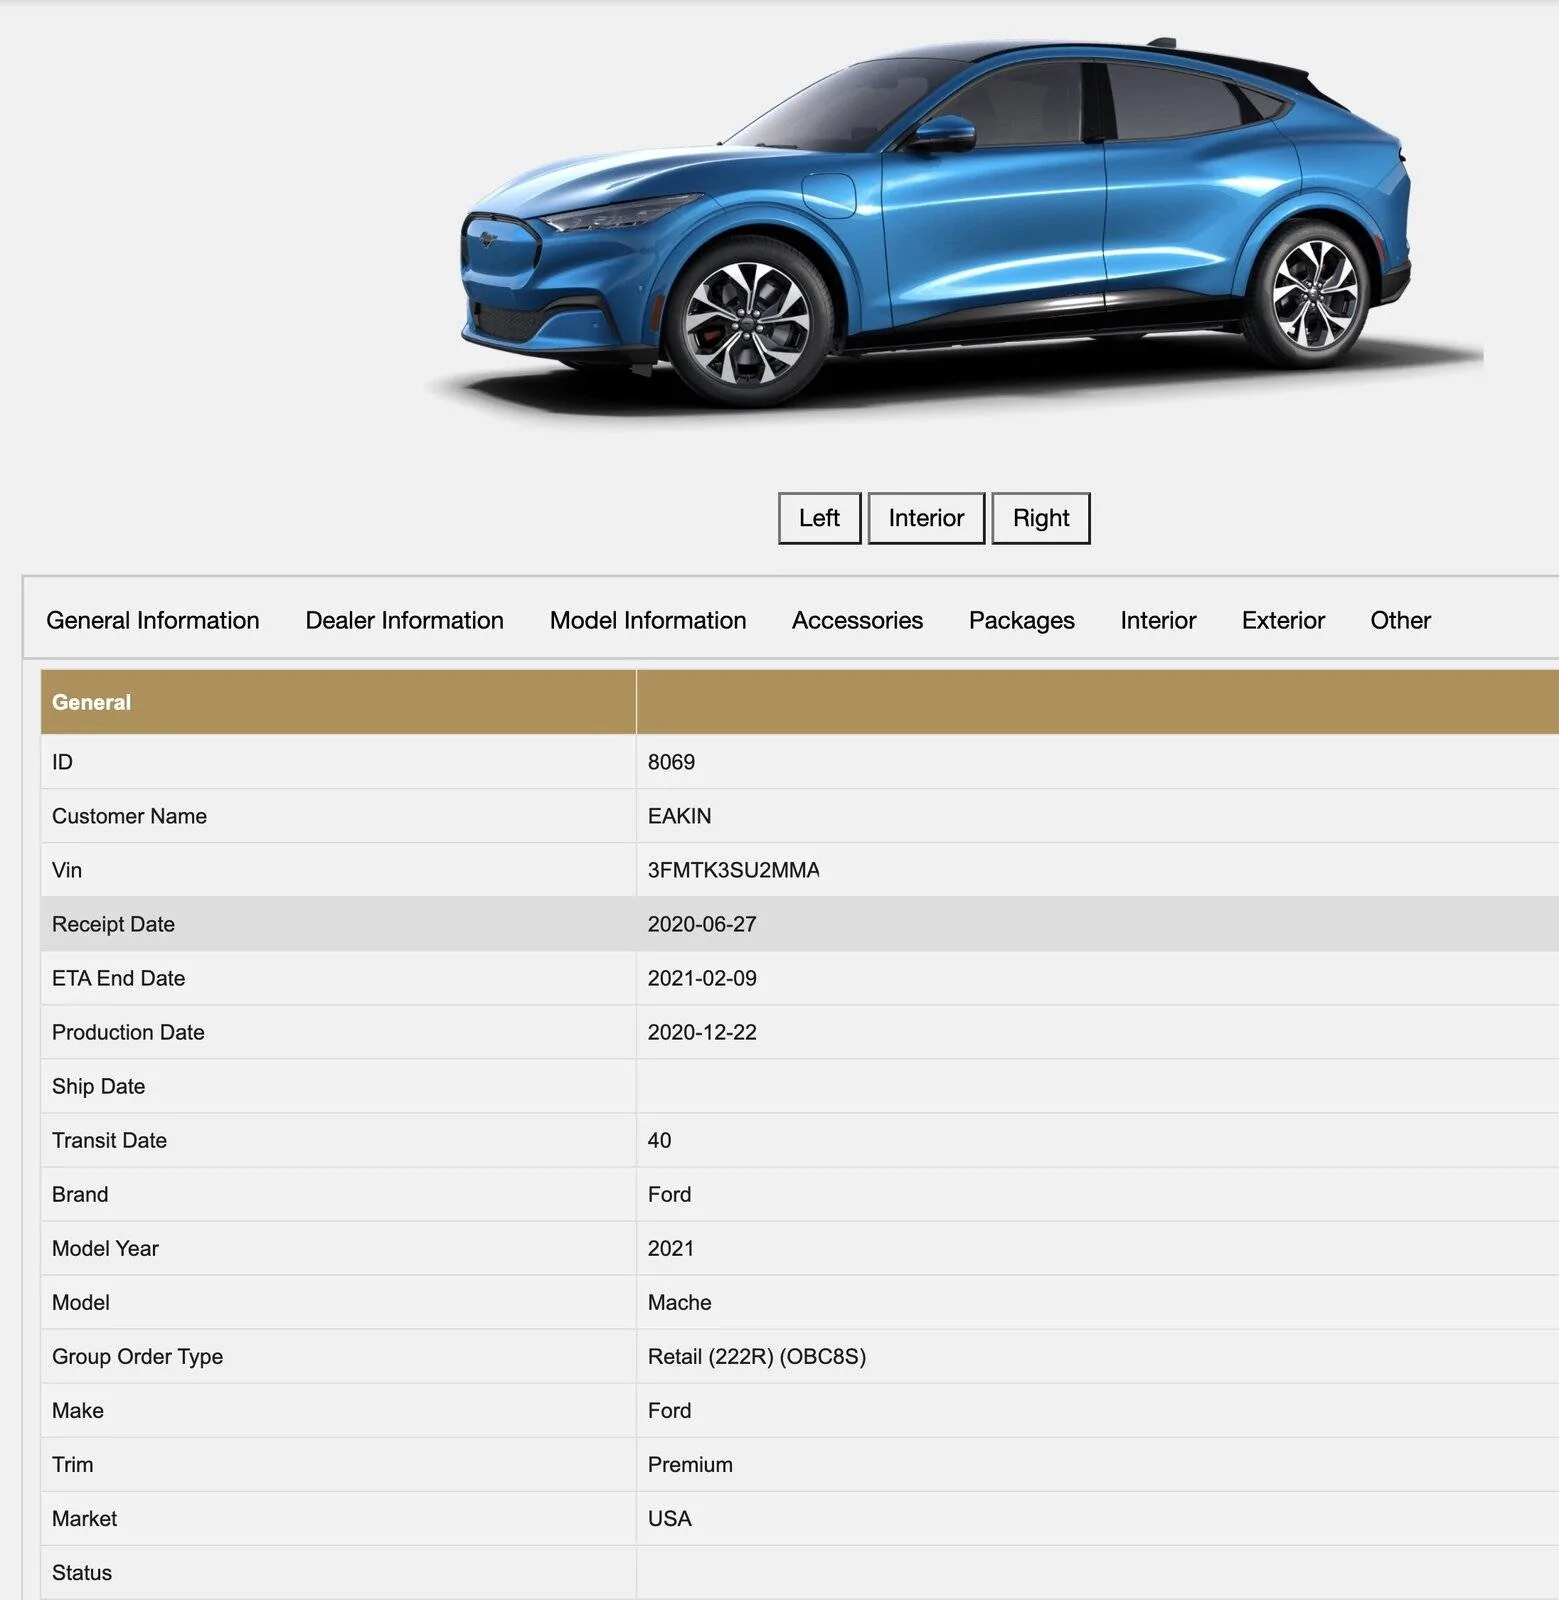1559x1600 pixels.
Task: Open the Dealer Information tab
Action: pyautogui.click(x=405, y=620)
